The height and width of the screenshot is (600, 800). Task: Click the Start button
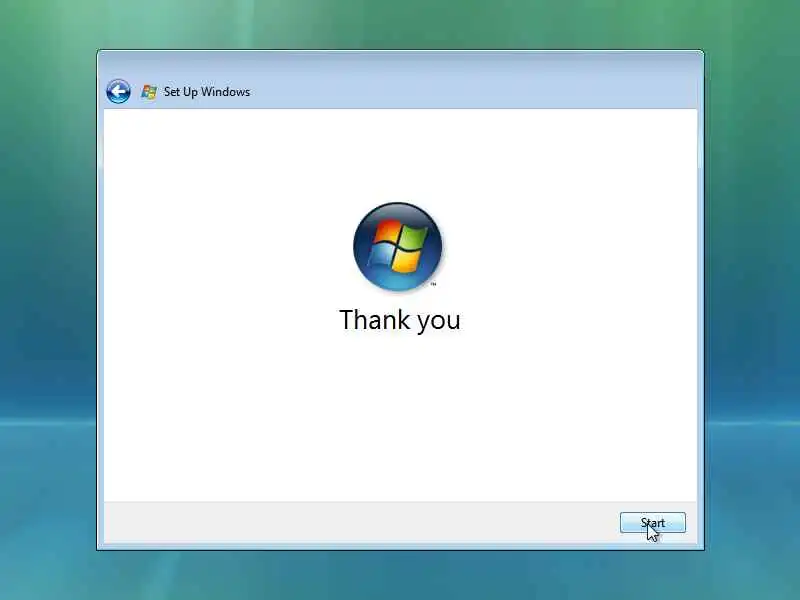pyautogui.click(x=653, y=522)
